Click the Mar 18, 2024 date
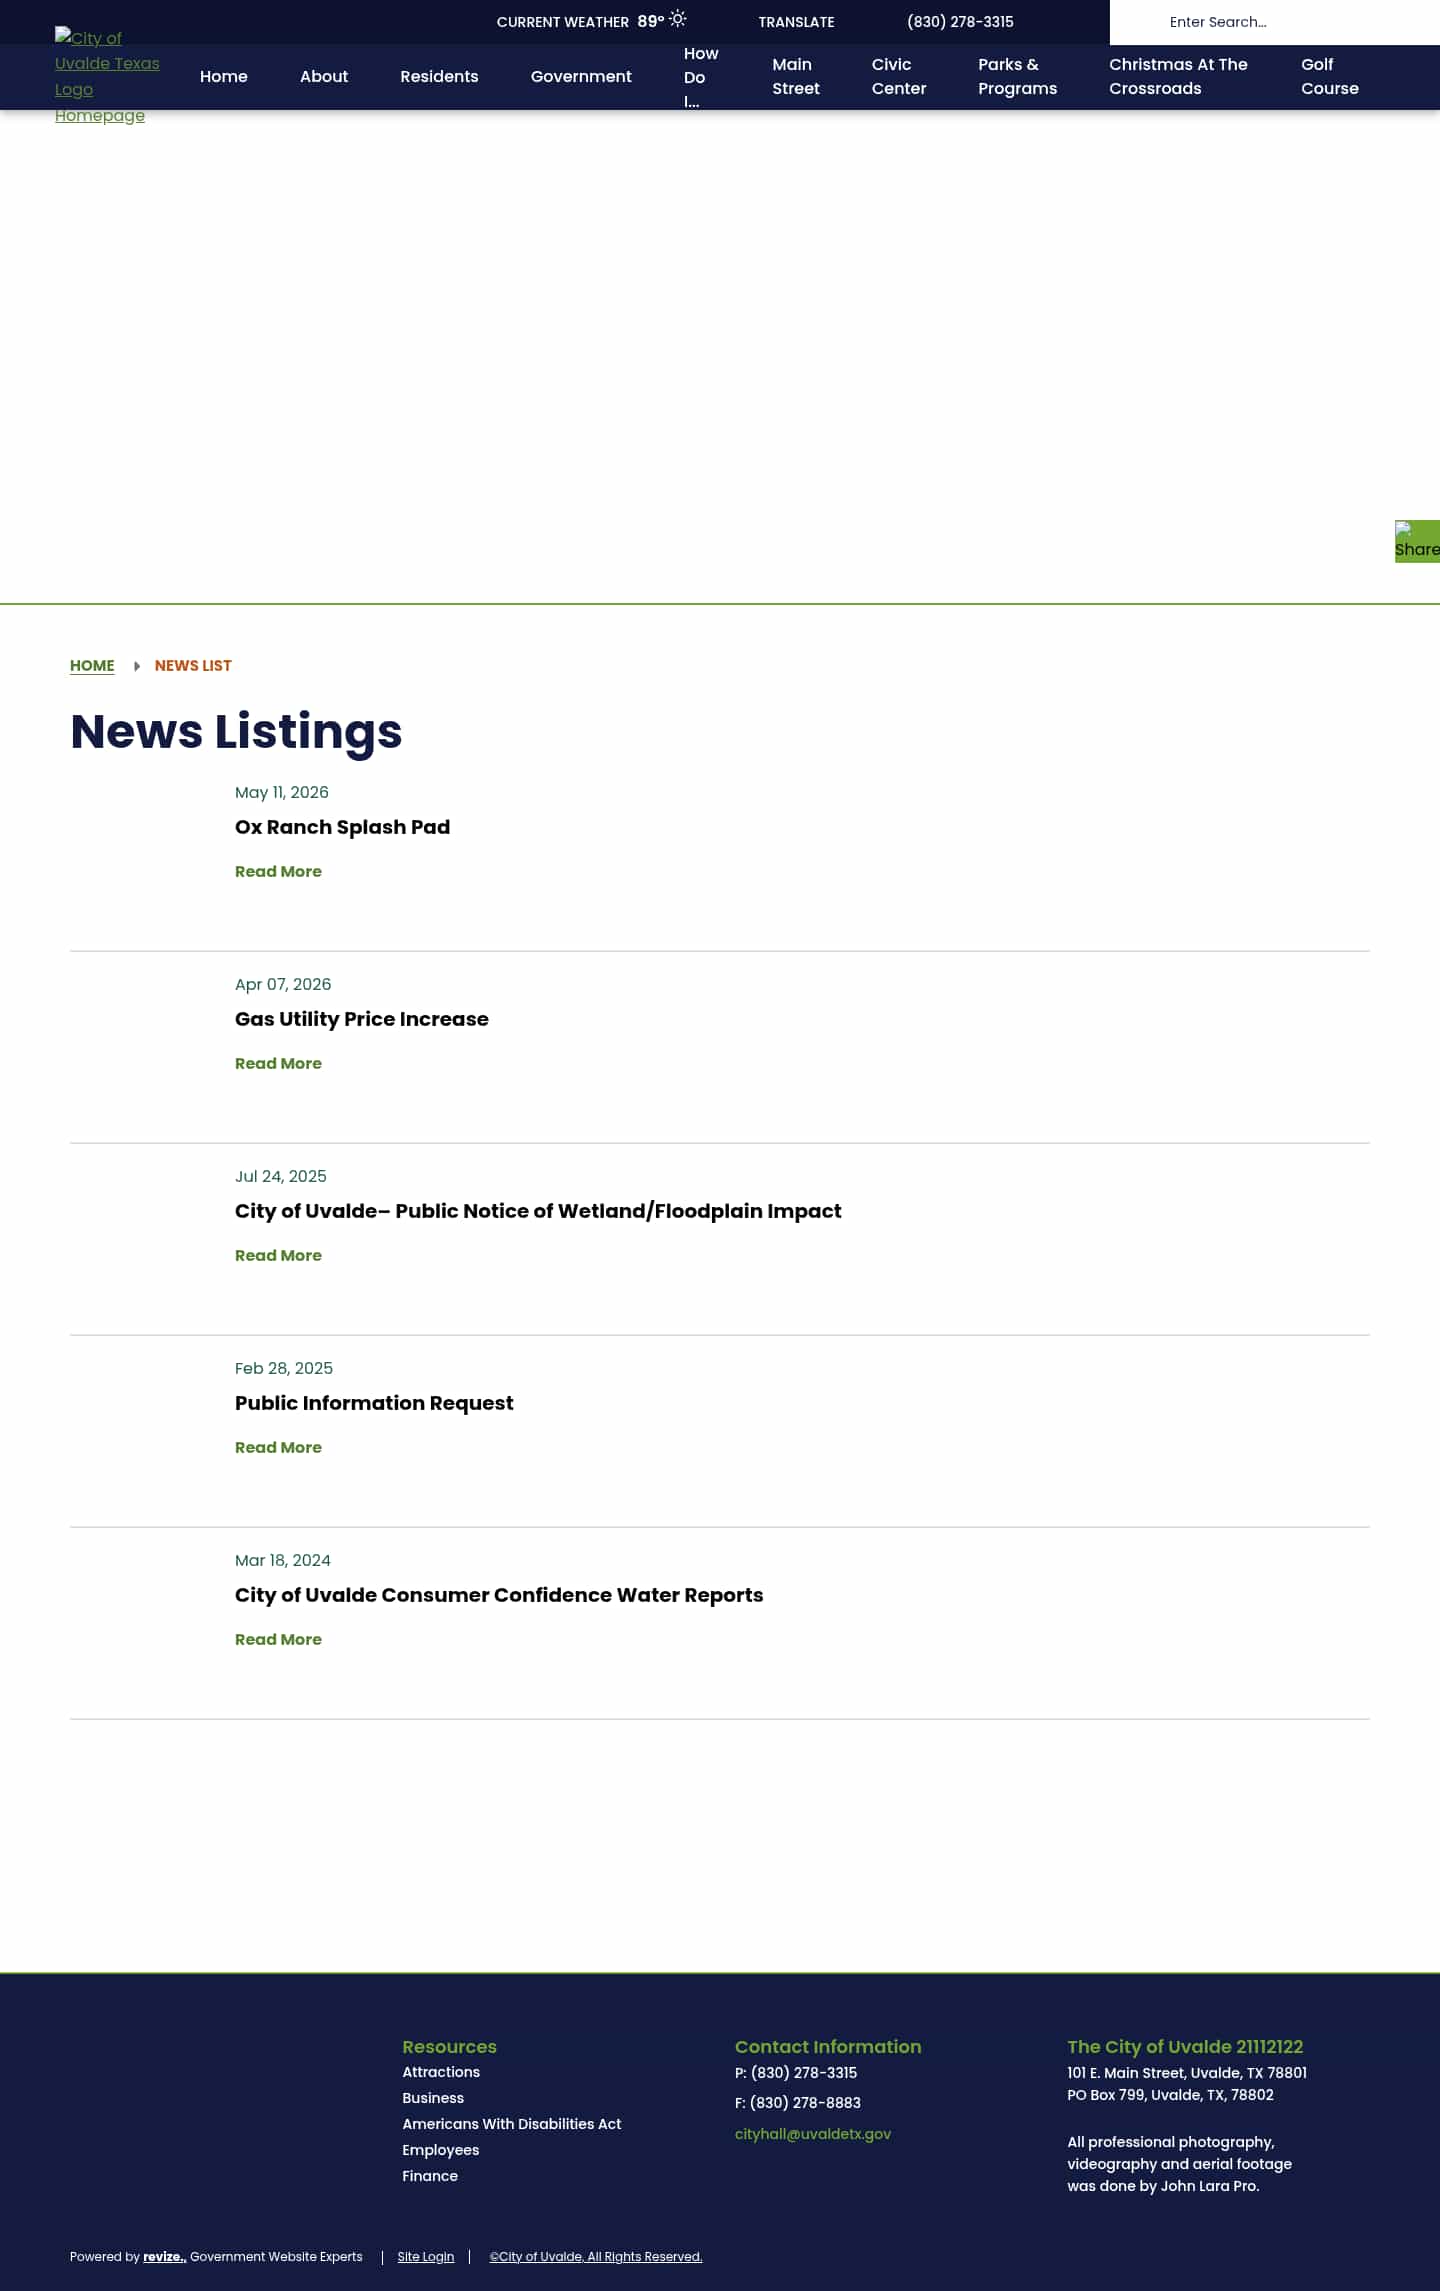Viewport: 1440px width, 2291px height. click(283, 1560)
